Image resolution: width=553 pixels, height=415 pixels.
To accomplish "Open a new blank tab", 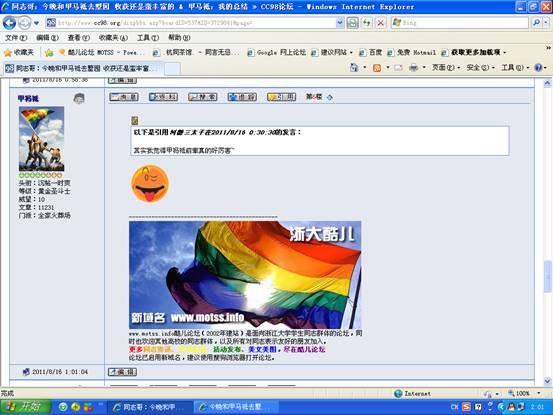I will click(172, 68).
